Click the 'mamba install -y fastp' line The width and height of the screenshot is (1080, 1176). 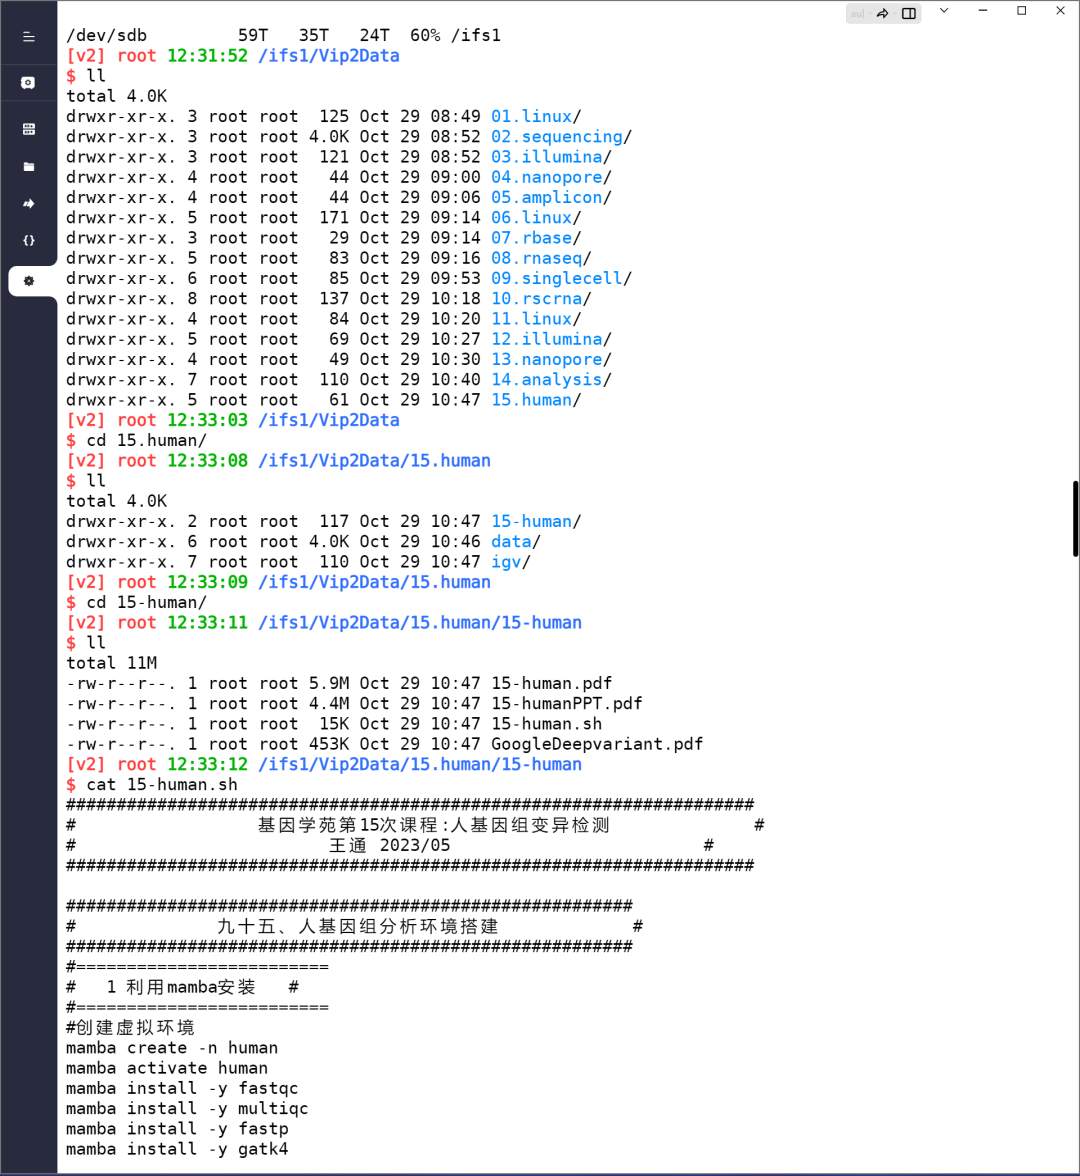coord(177,1129)
